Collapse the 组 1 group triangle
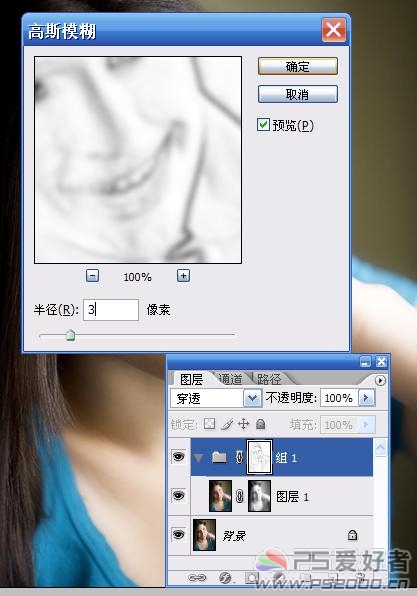417x596 pixels. point(198,457)
